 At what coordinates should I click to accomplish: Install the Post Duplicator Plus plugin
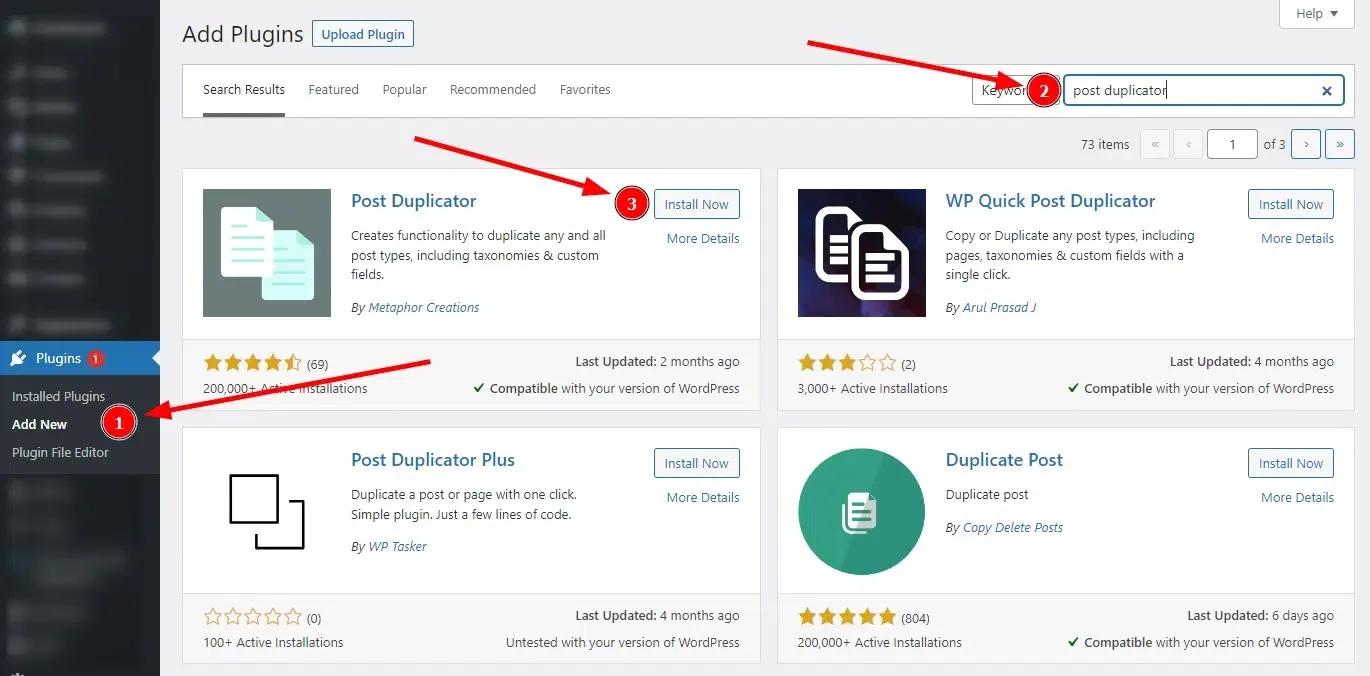point(697,463)
